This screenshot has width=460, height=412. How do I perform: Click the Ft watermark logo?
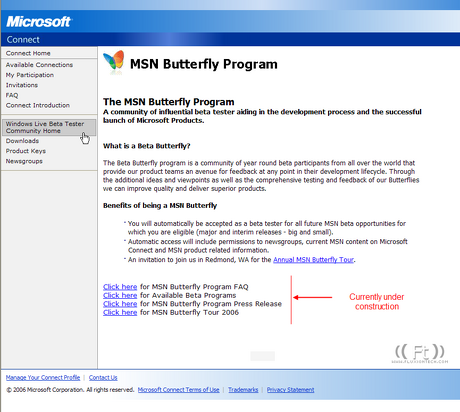pos(420,353)
